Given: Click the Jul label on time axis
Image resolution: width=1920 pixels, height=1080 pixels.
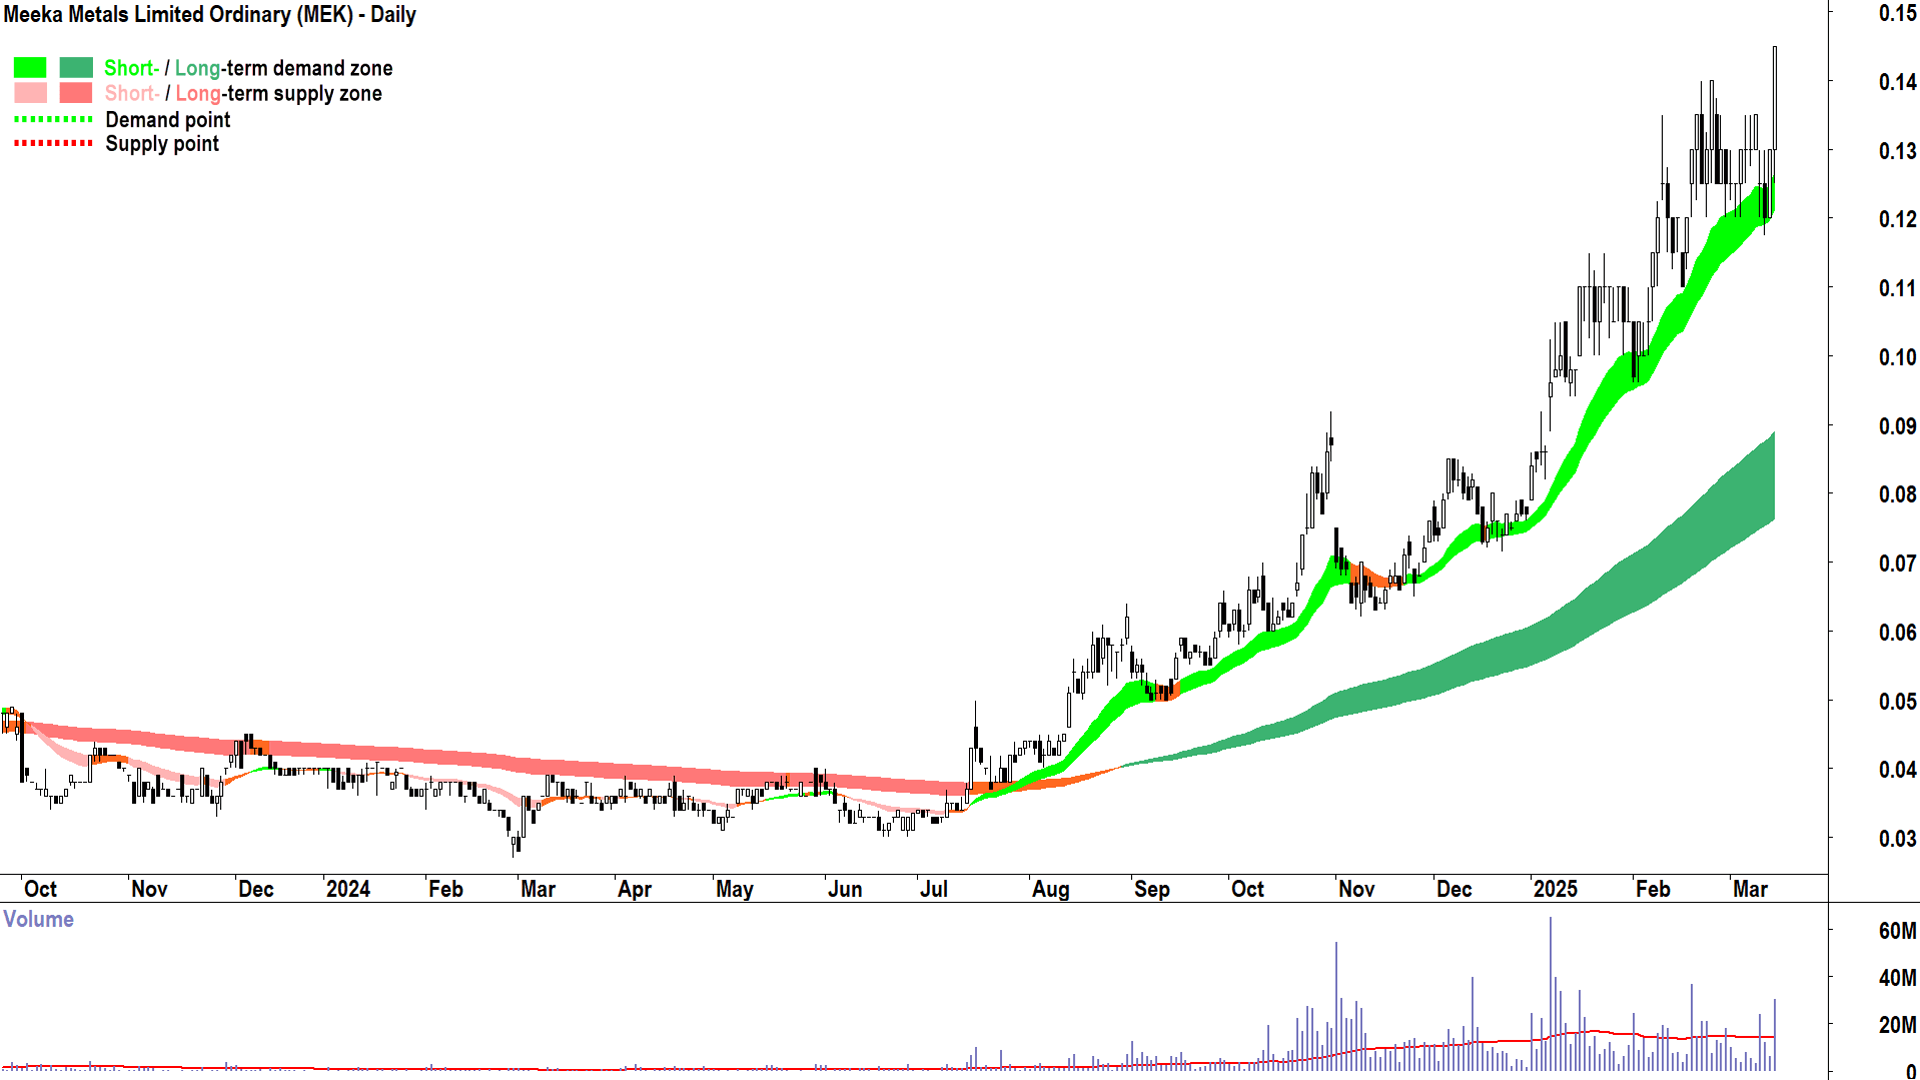Looking at the screenshot, I should click(x=933, y=889).
